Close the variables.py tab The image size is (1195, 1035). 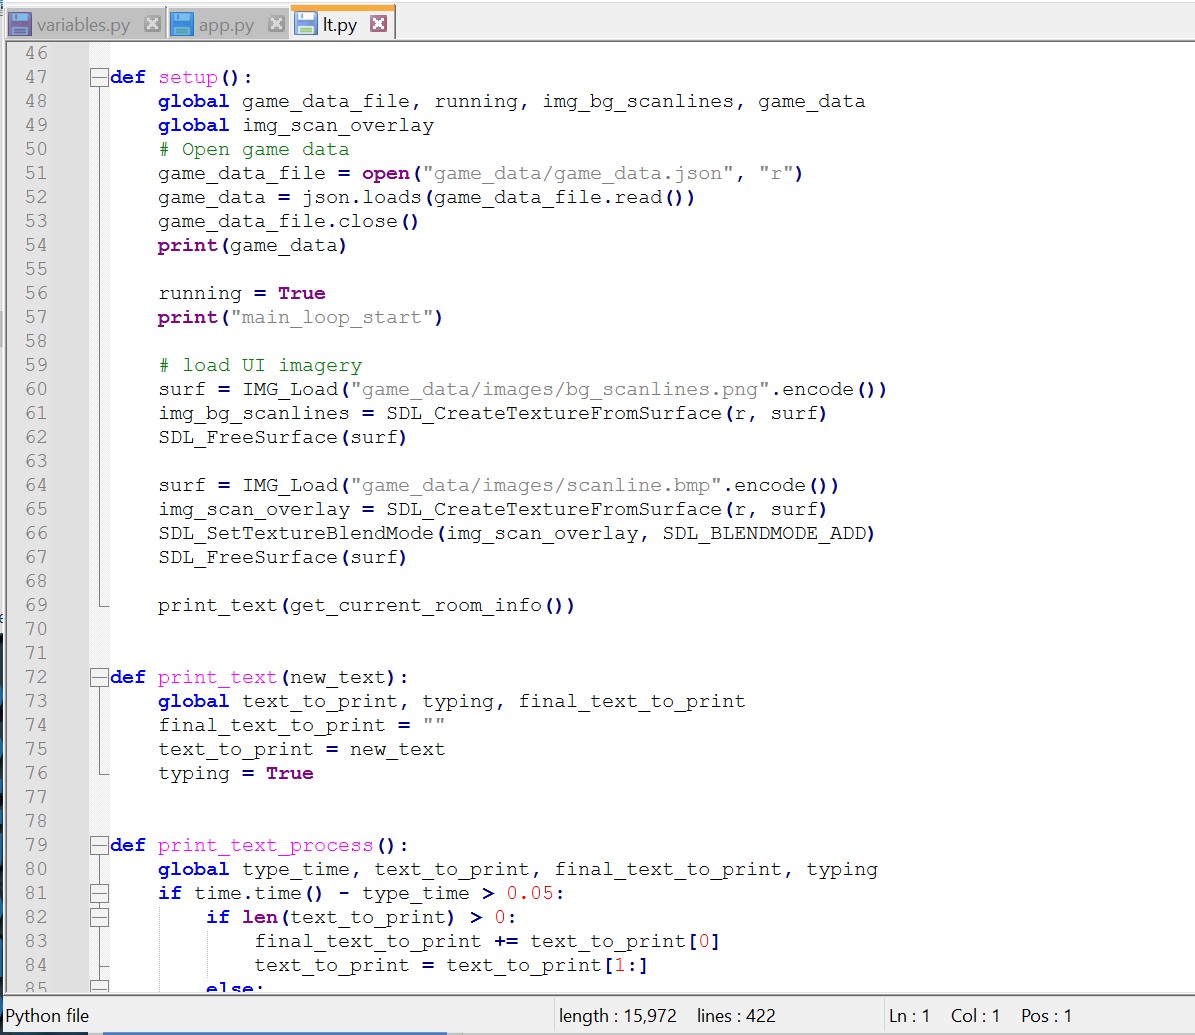click(151, 24)
